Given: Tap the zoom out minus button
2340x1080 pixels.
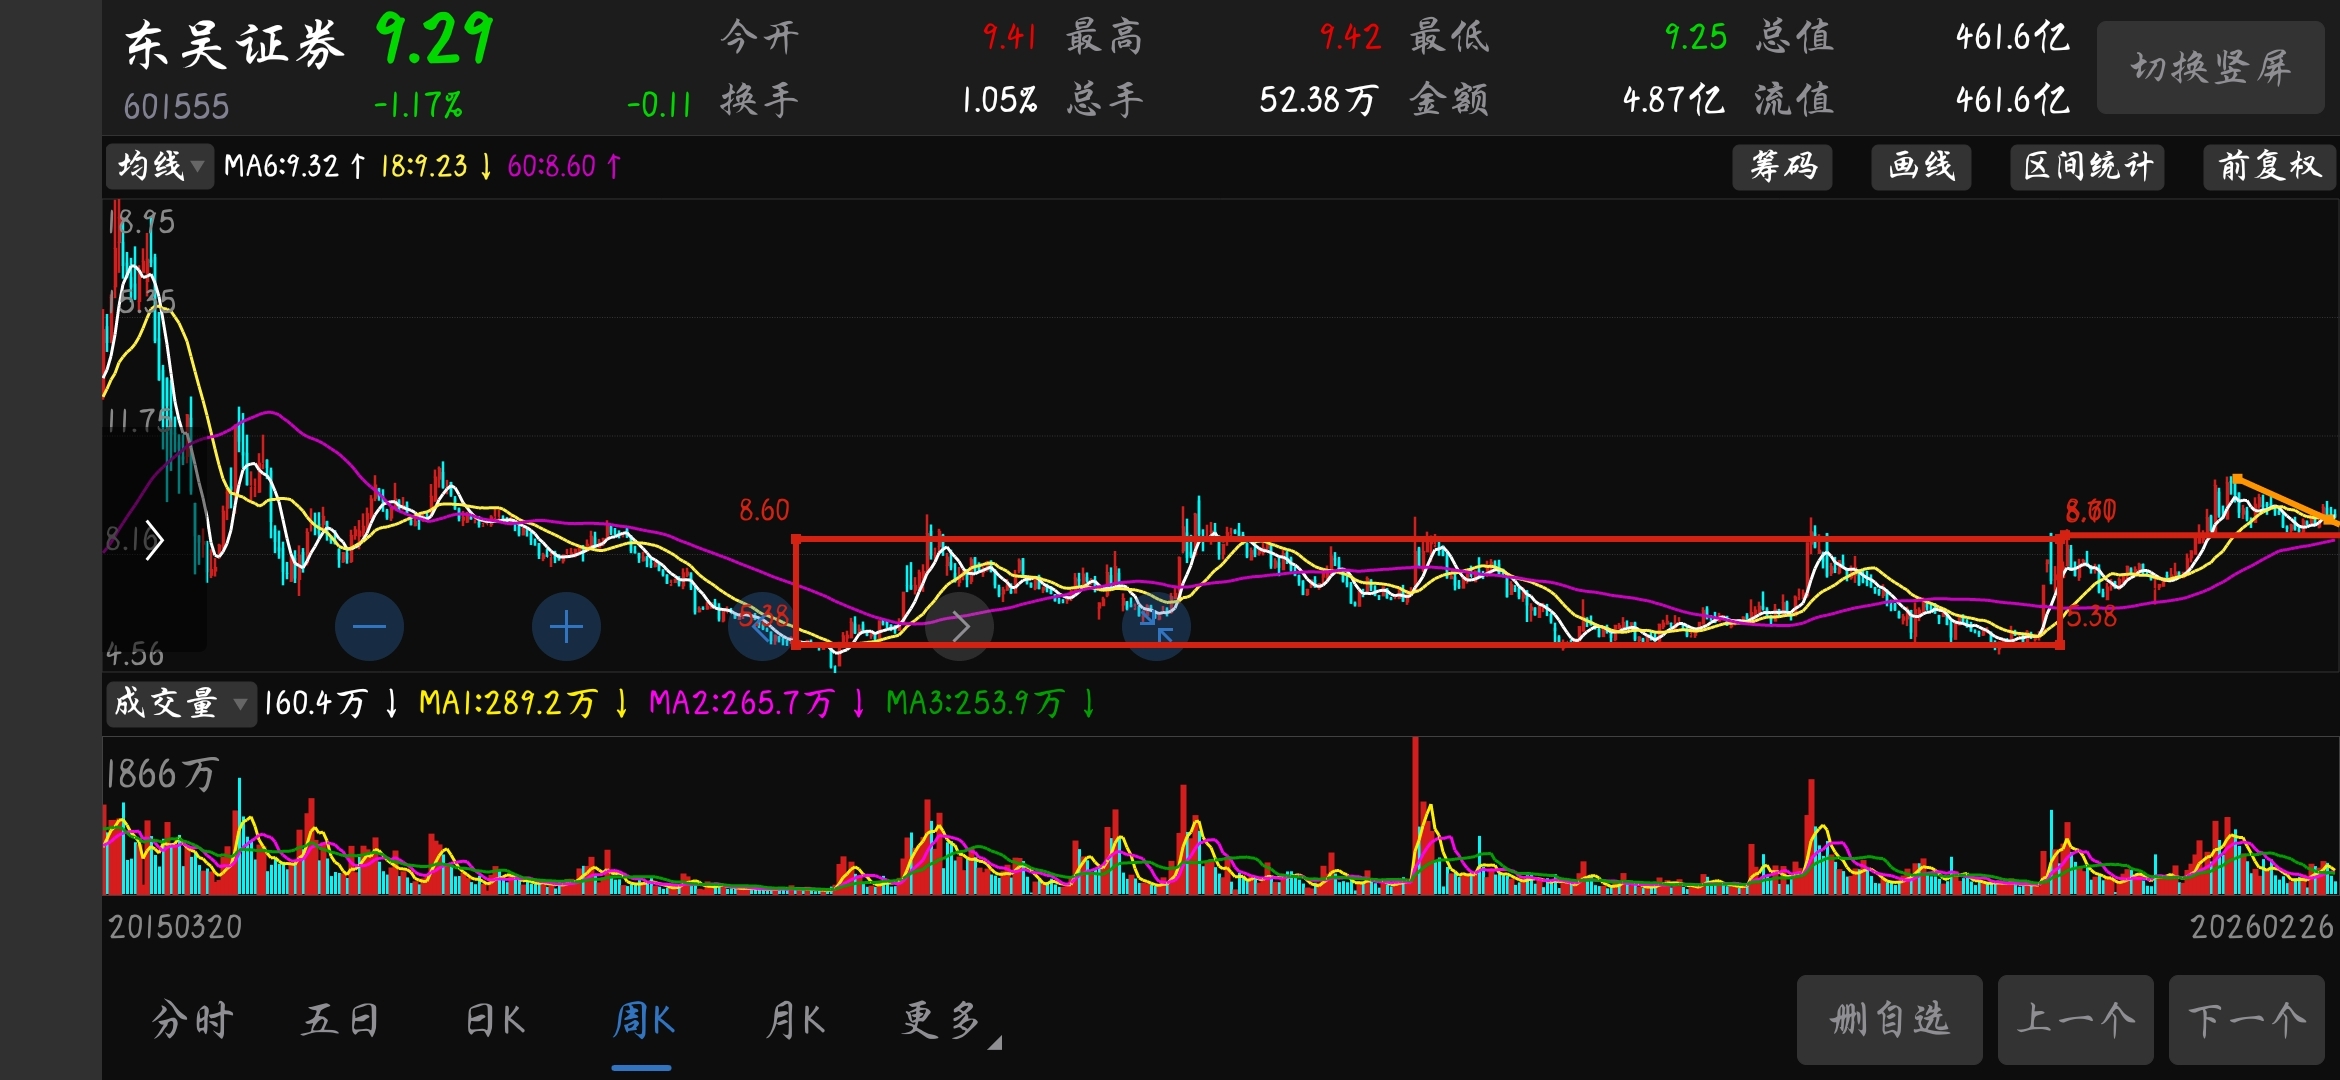Looking at the screenshot, I should coord(369,627).
